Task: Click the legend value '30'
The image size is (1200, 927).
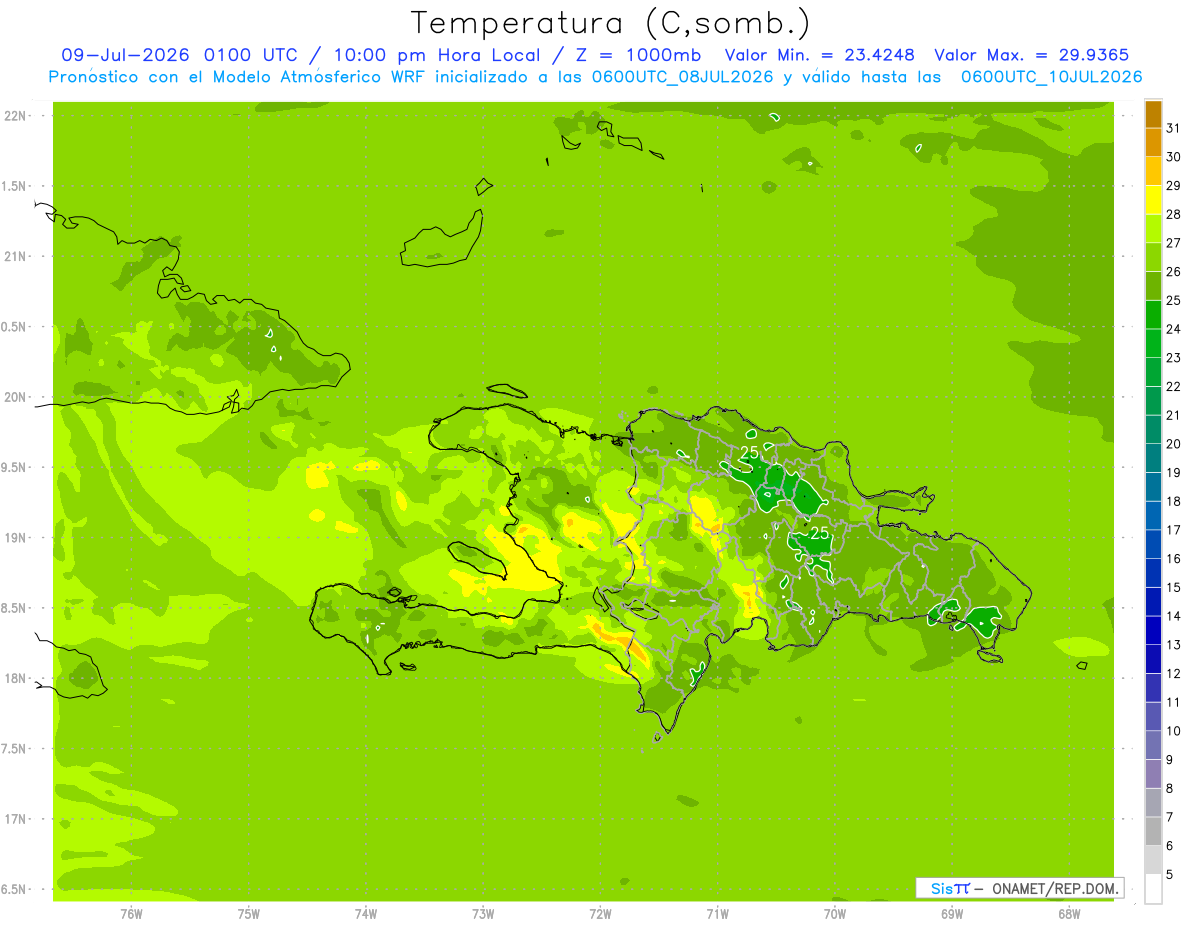Action: tap(1173, 157)
